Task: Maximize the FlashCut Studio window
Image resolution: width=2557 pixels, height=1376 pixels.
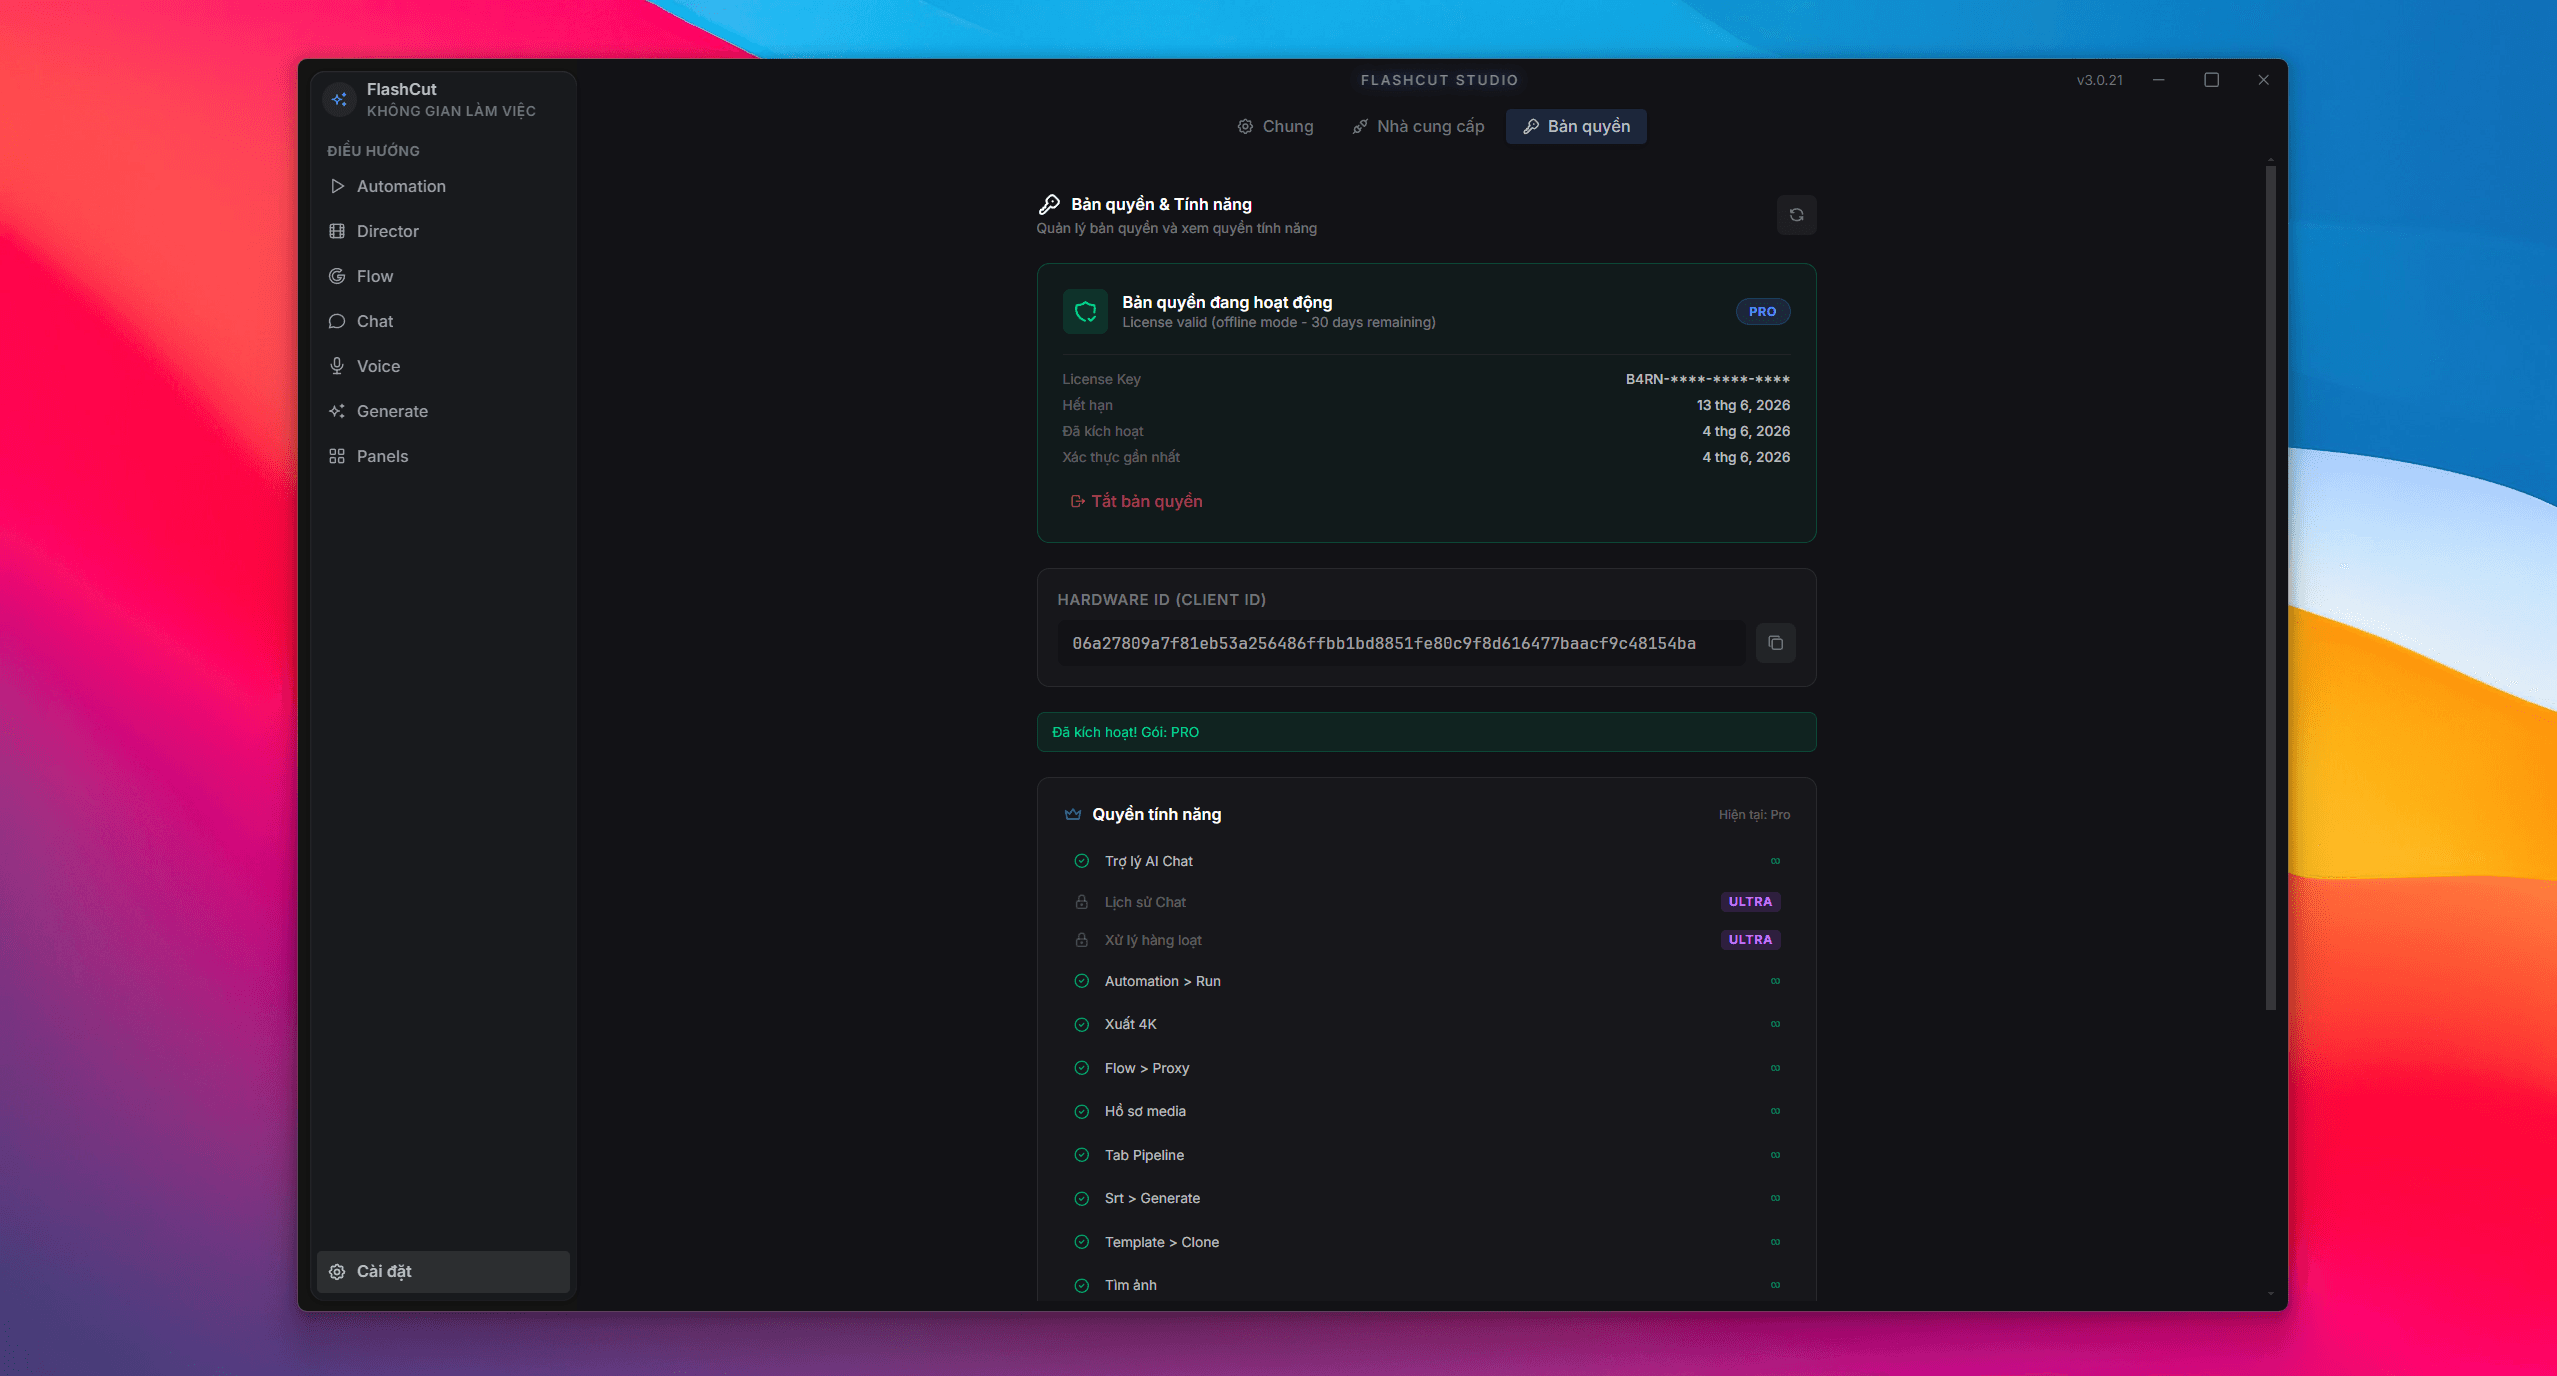Action: click(2211, 80)
